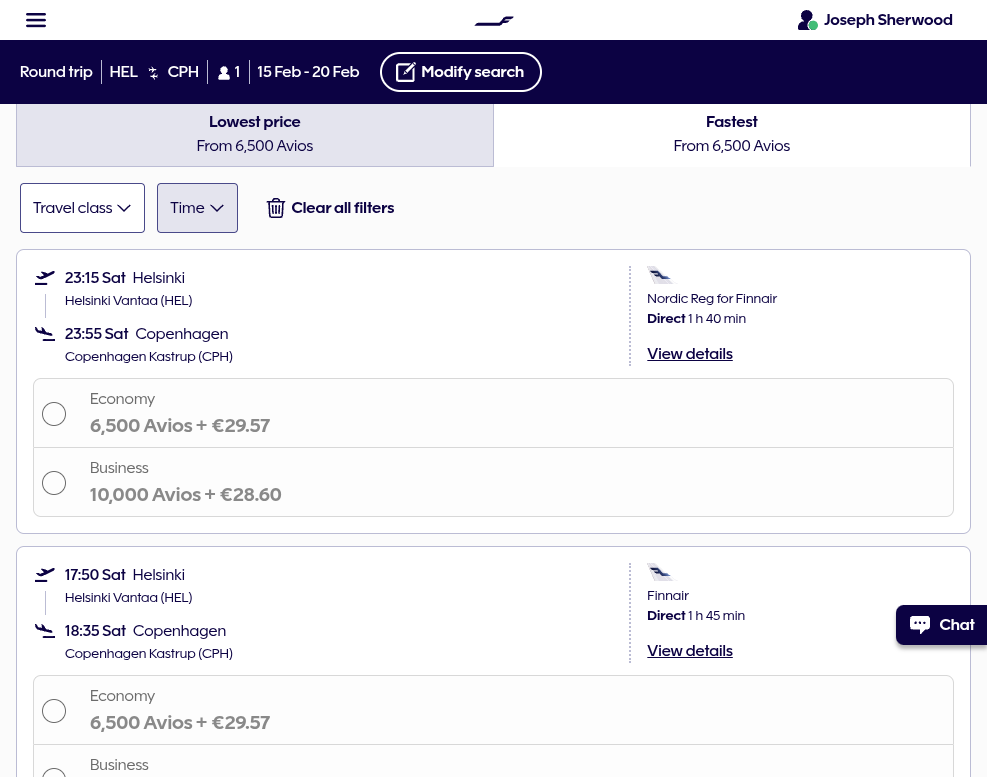Image resolution: width=987 pixels, height=777 pixels.
Task: Open Joseph Sherwood profile avatar icon
Action: [x=807, y=20]
